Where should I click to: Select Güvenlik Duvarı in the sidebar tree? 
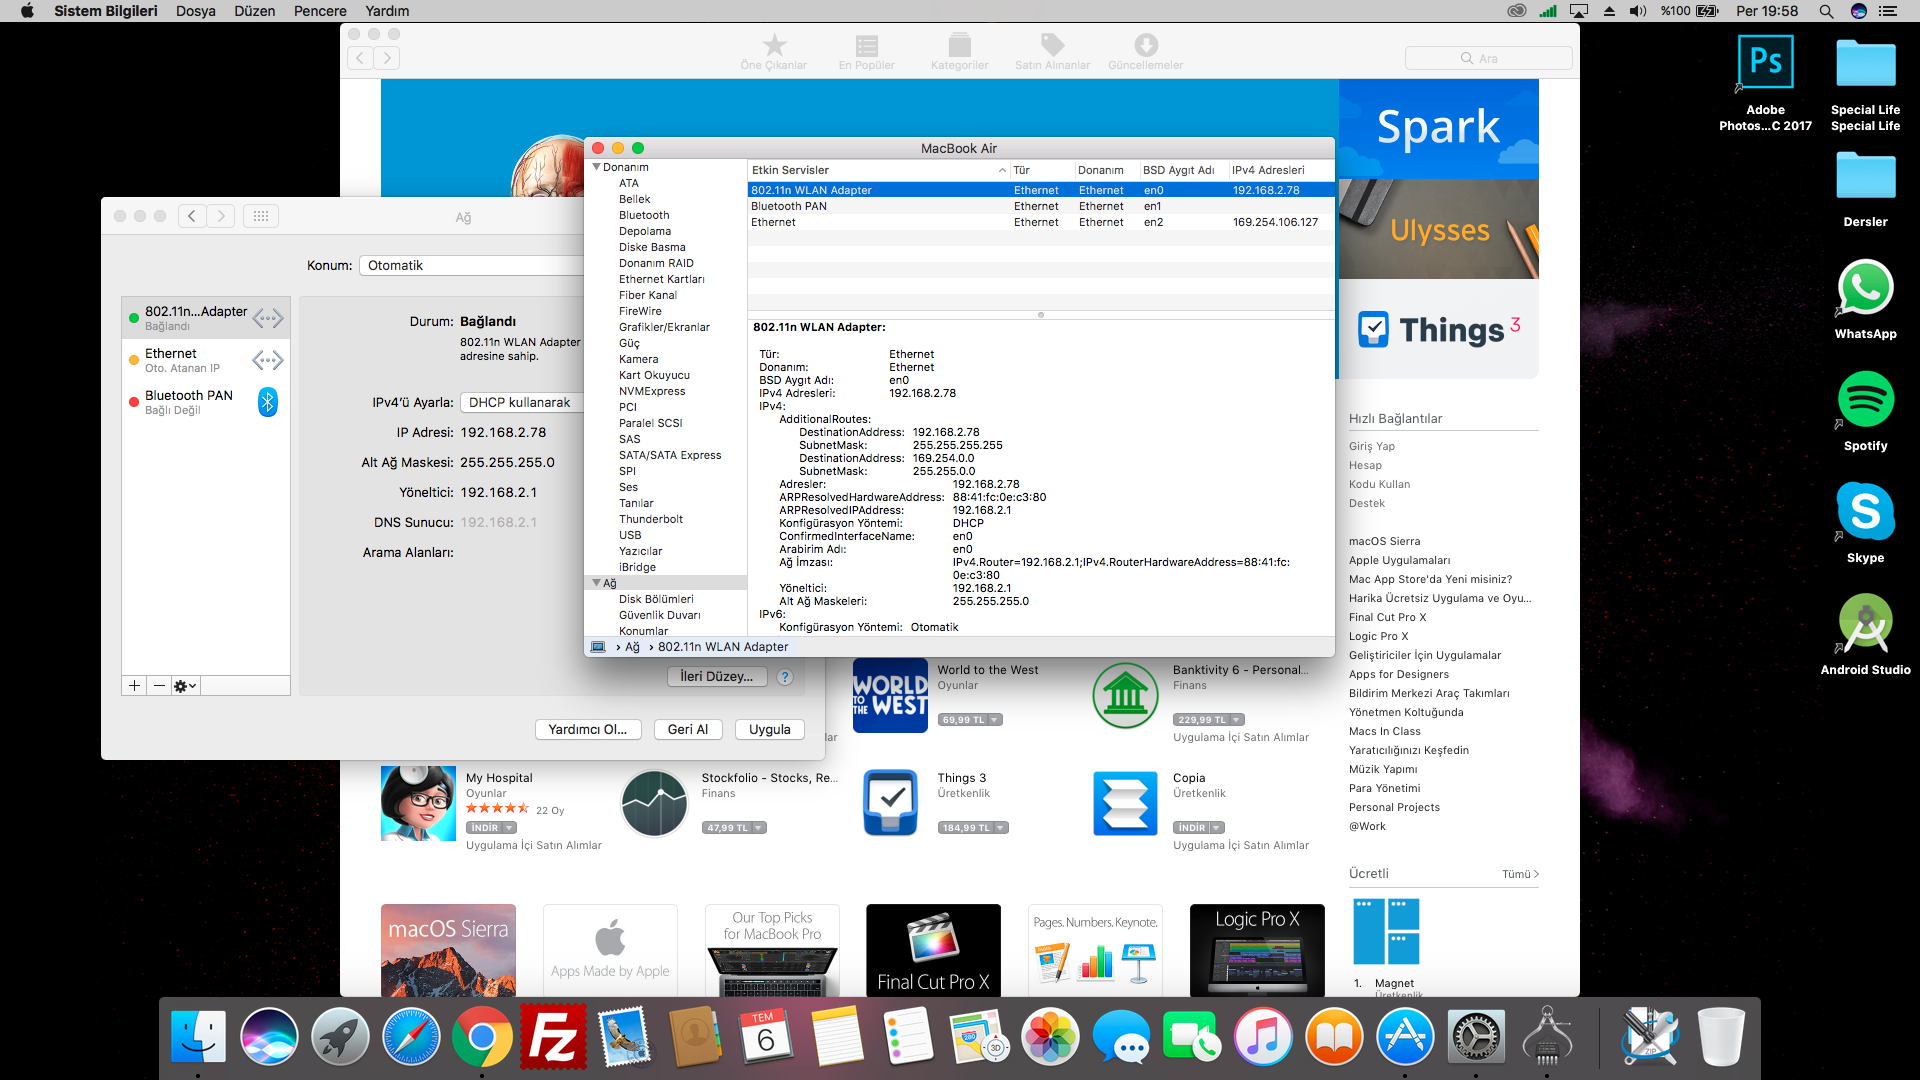point(659,615)
